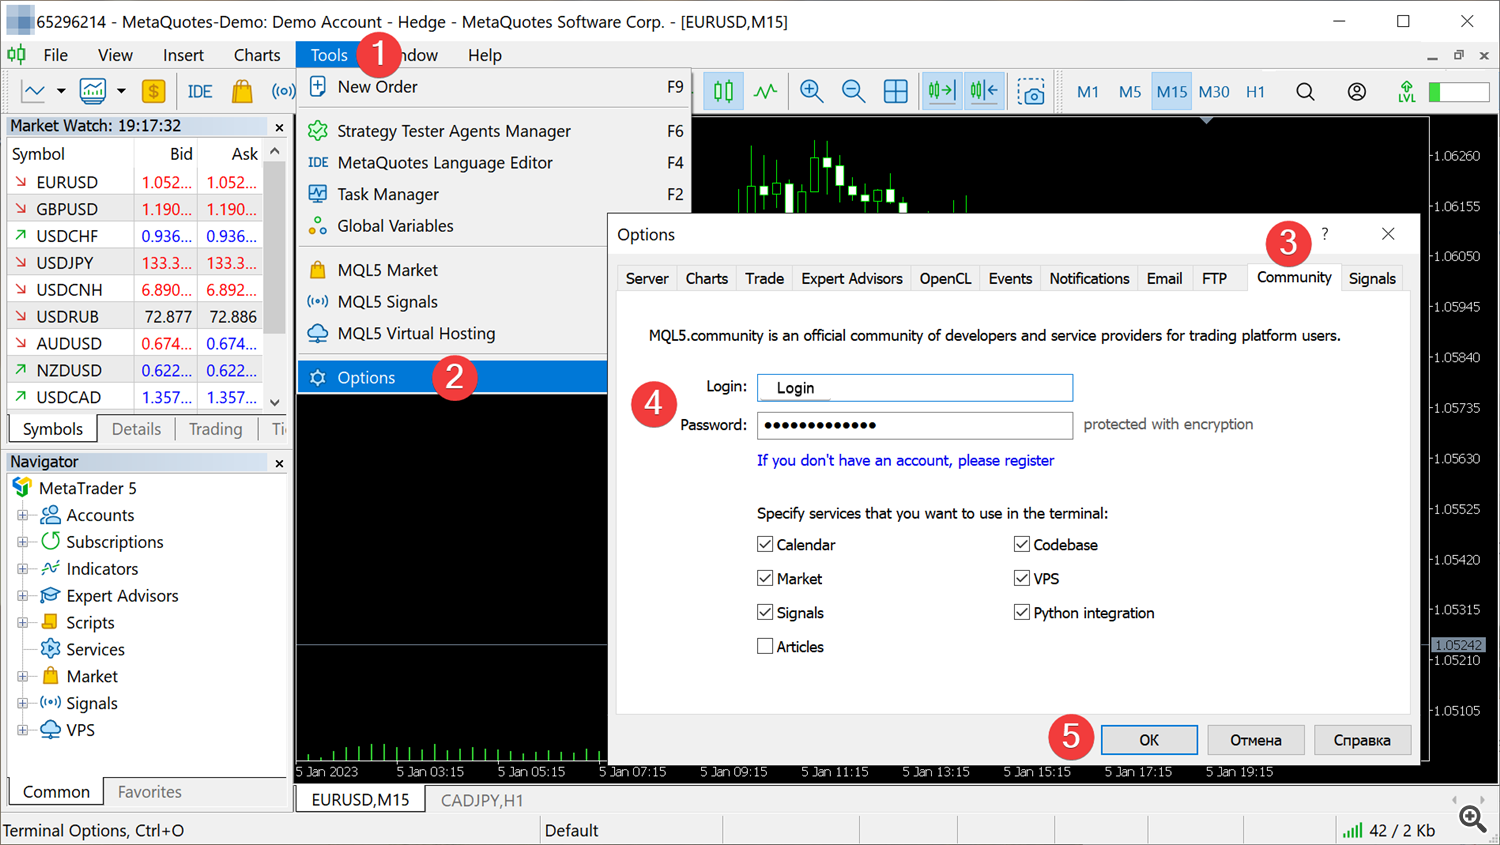Toggle the Calendar service checkbox
1500x845 pixels.
pos(765,545)
